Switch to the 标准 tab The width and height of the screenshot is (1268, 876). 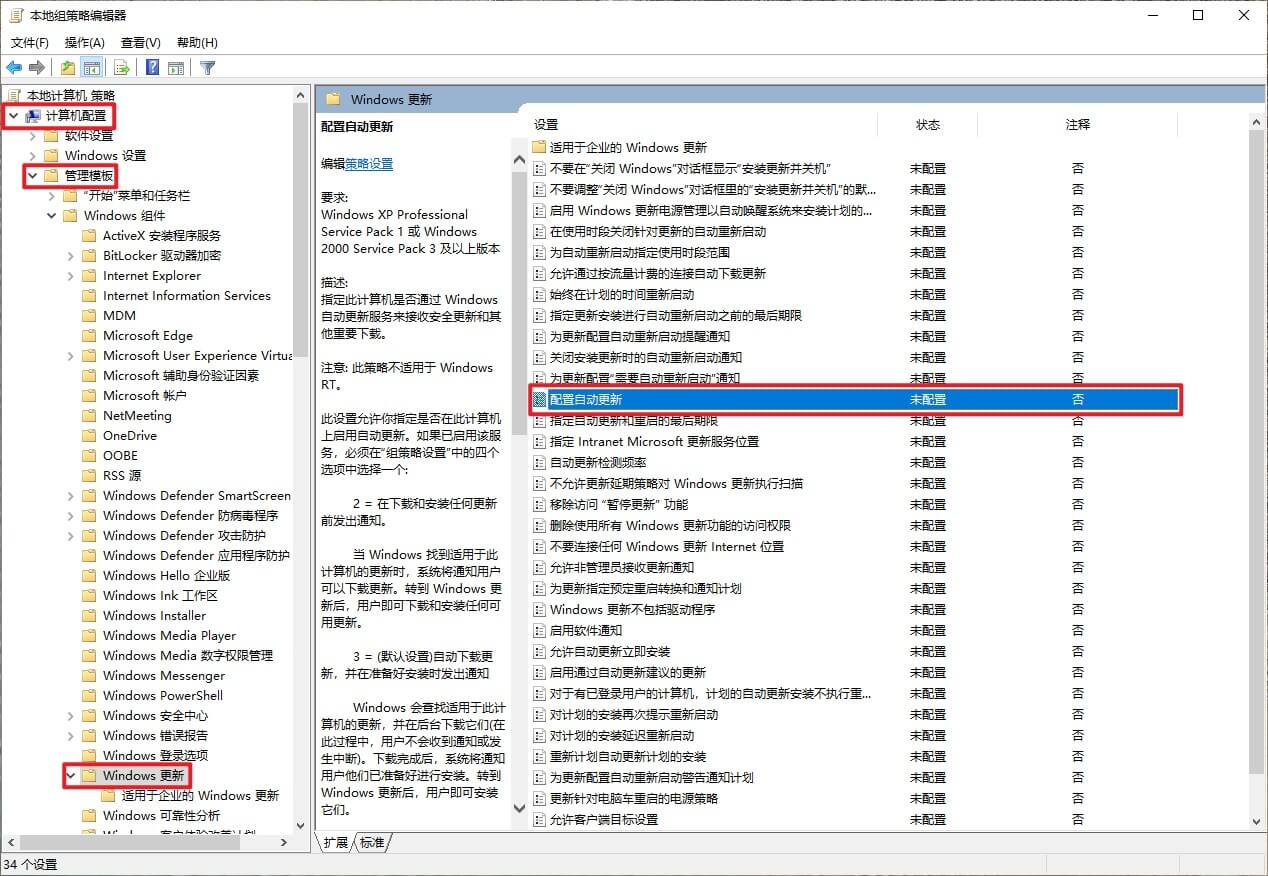[372, 843]
